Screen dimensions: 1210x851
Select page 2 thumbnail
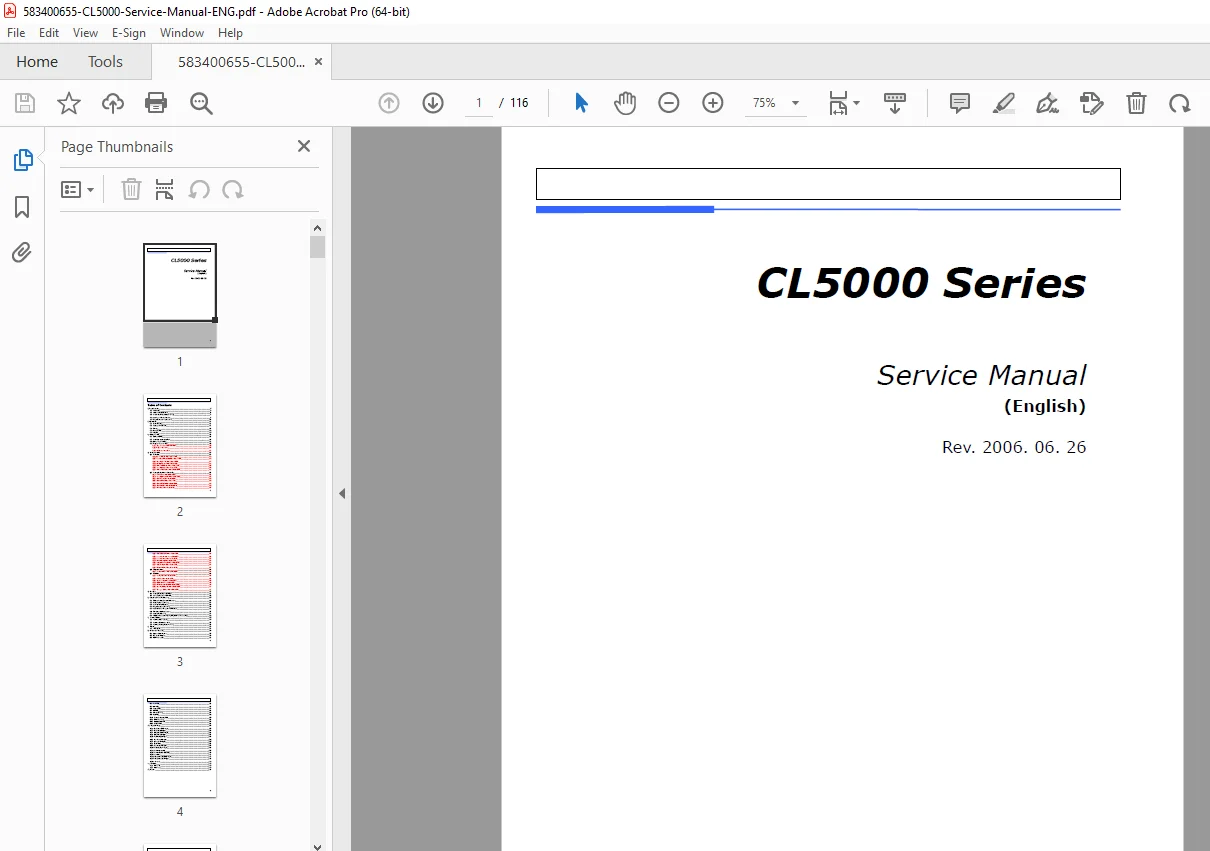tap(180, 445)
